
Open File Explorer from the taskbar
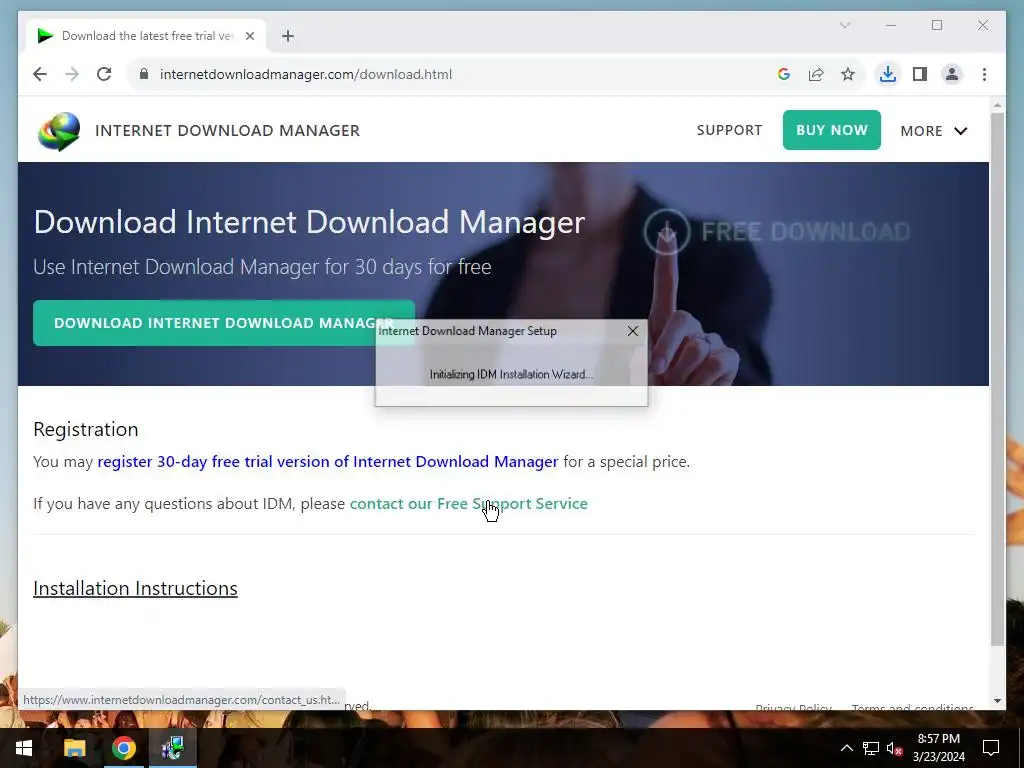tap(74, 748)
